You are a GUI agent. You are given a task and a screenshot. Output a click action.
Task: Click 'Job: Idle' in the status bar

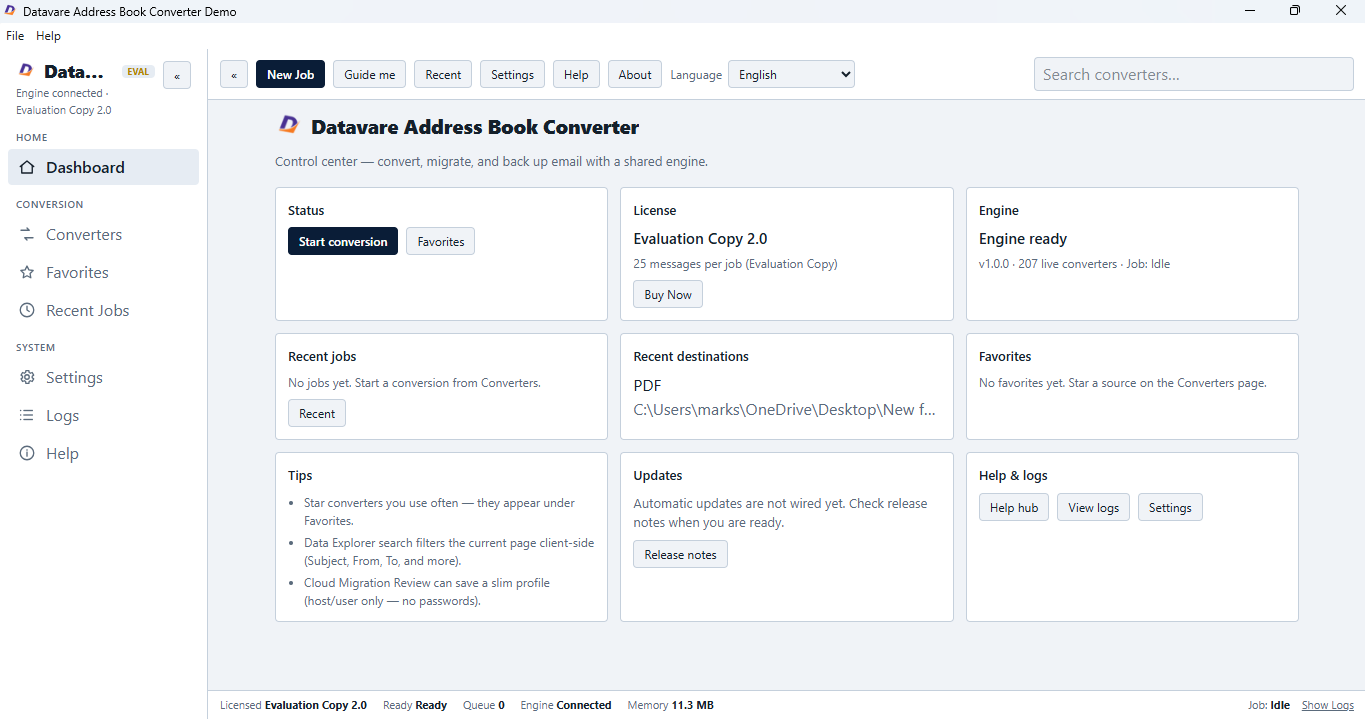coord(1269,705)
